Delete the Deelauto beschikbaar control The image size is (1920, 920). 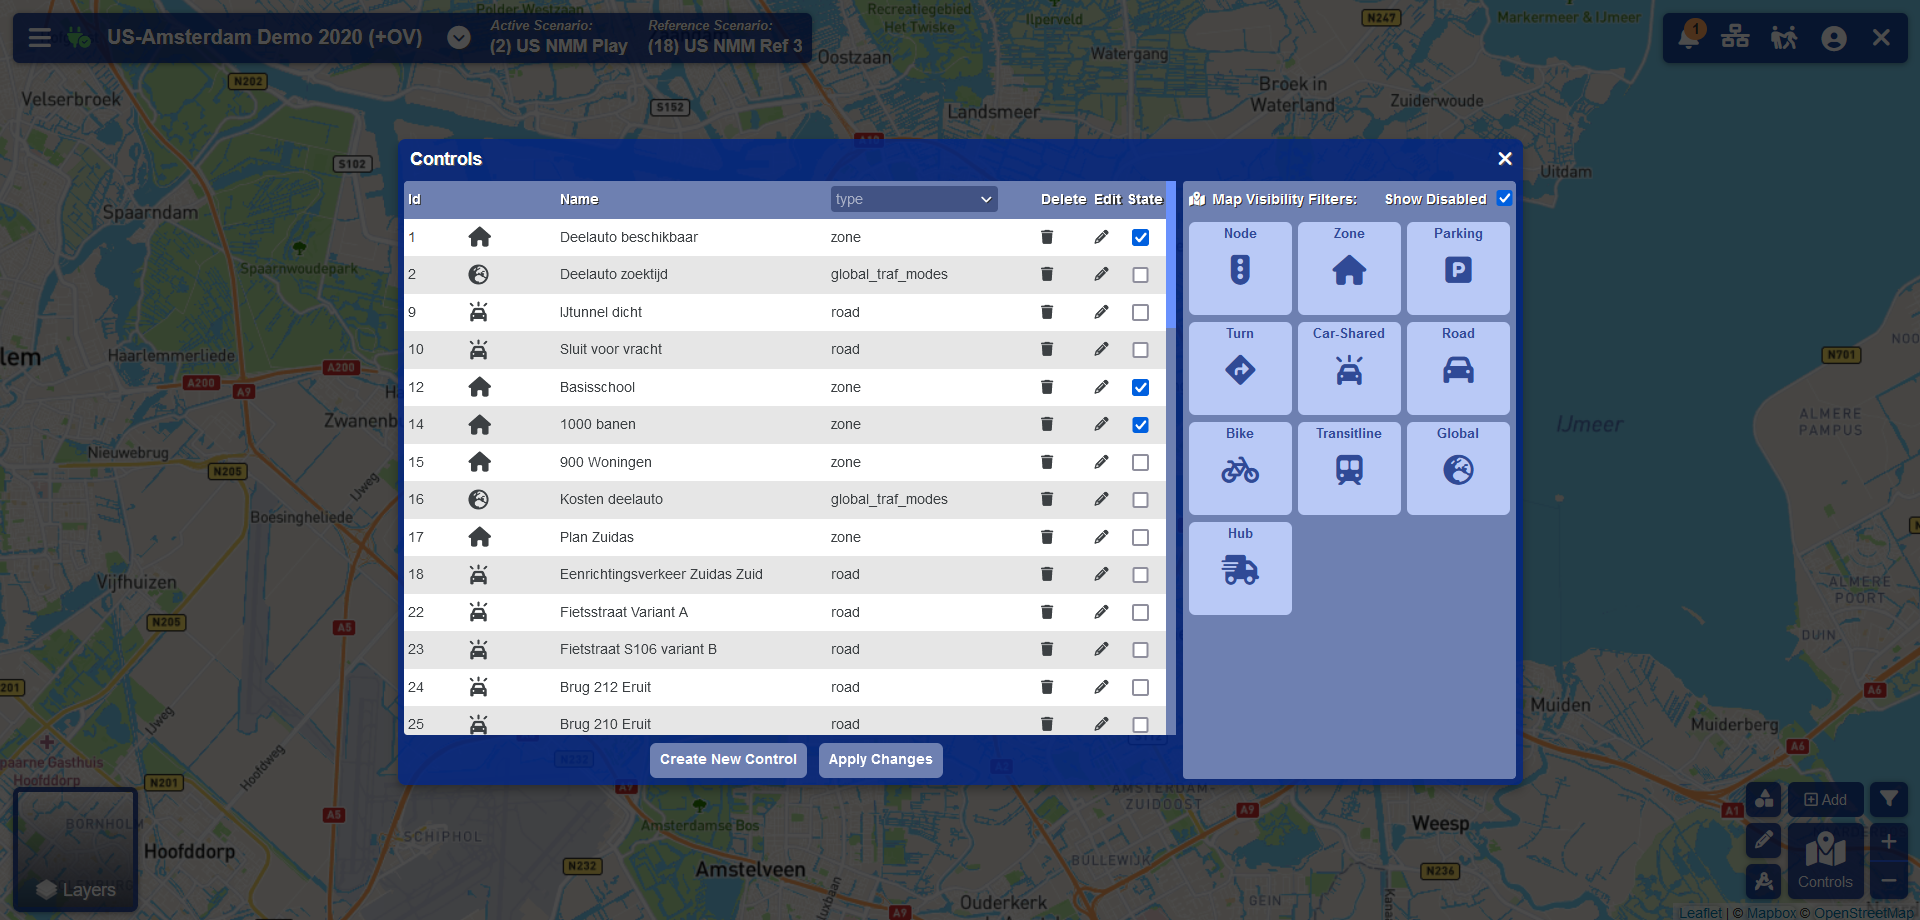[x=1047, y=237]
